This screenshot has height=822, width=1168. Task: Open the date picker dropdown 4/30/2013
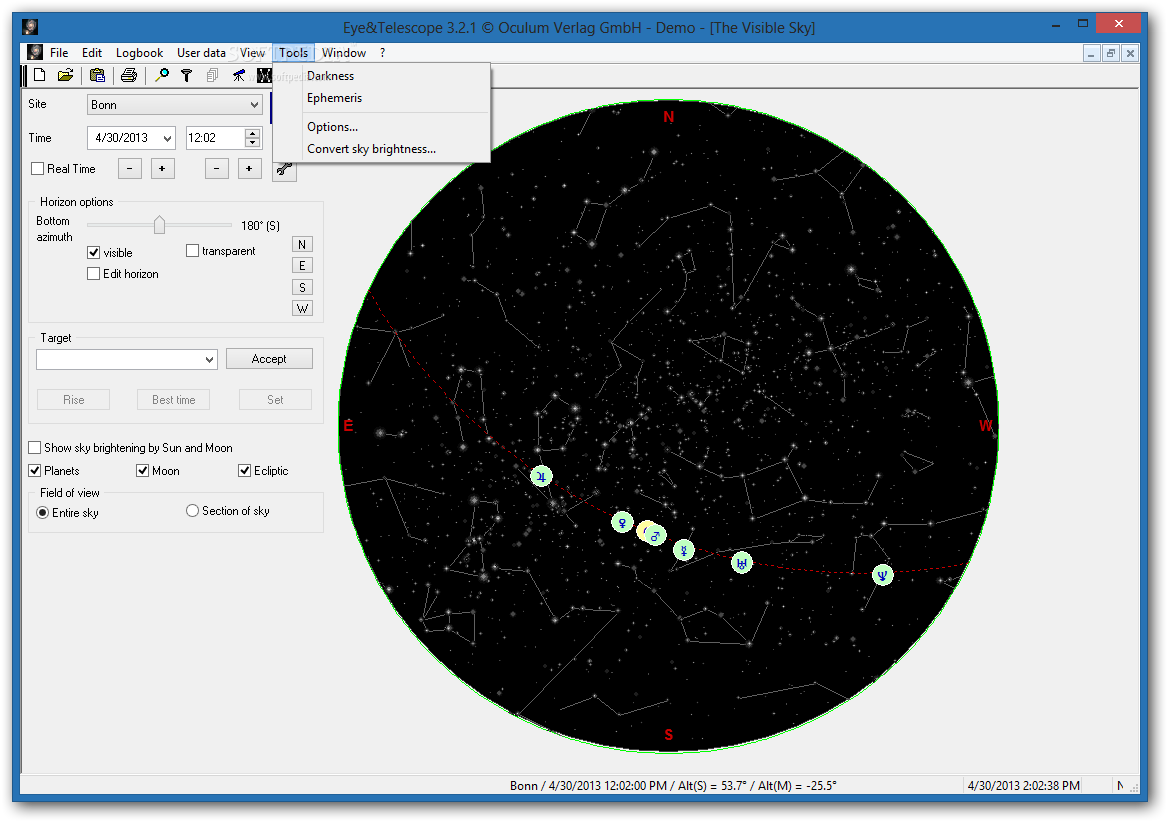[x=168, y=138]
